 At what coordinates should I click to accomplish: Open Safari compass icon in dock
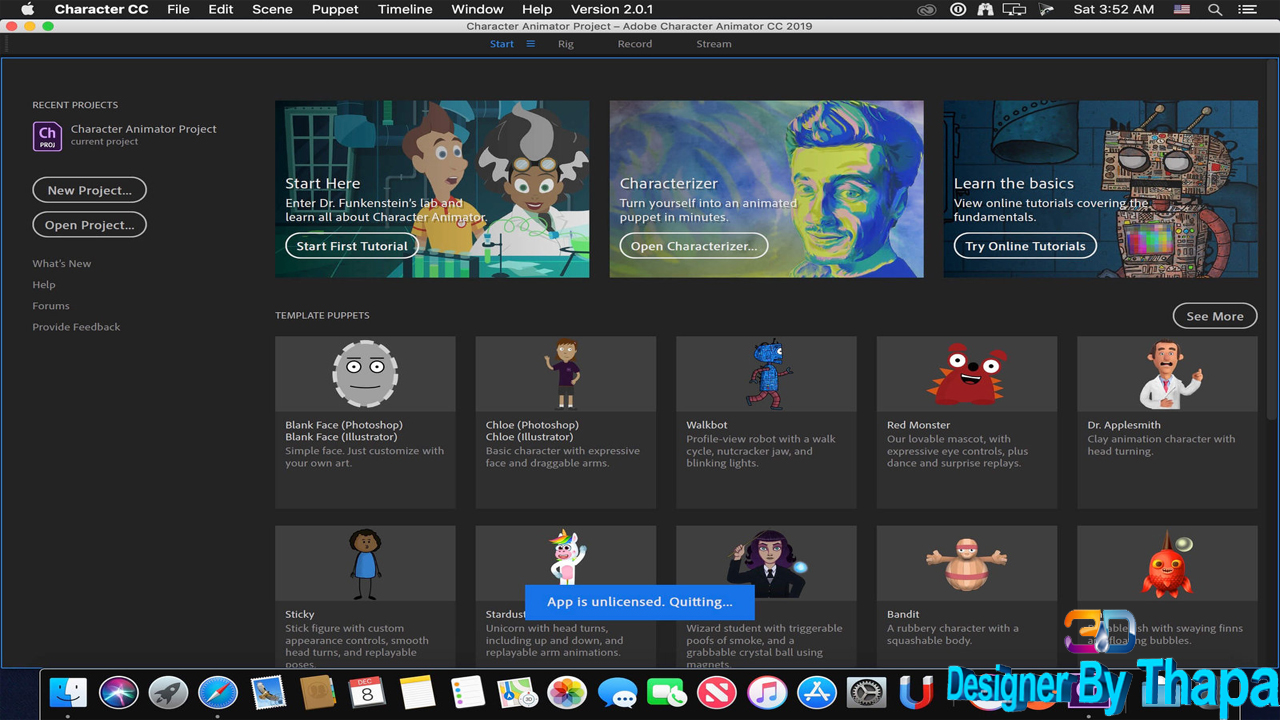click(218, 692)
